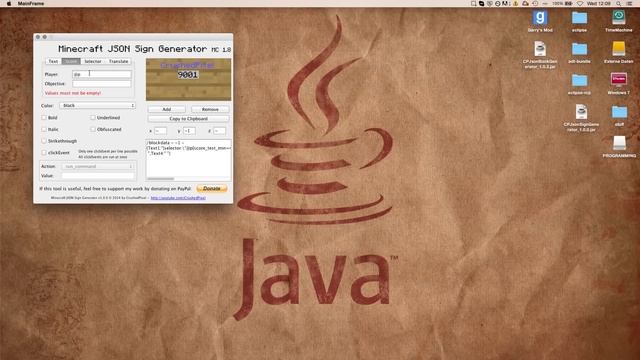Switch to the Score tab
The width and height of the screenshot is (640, 360).
(x=71, y=61)
